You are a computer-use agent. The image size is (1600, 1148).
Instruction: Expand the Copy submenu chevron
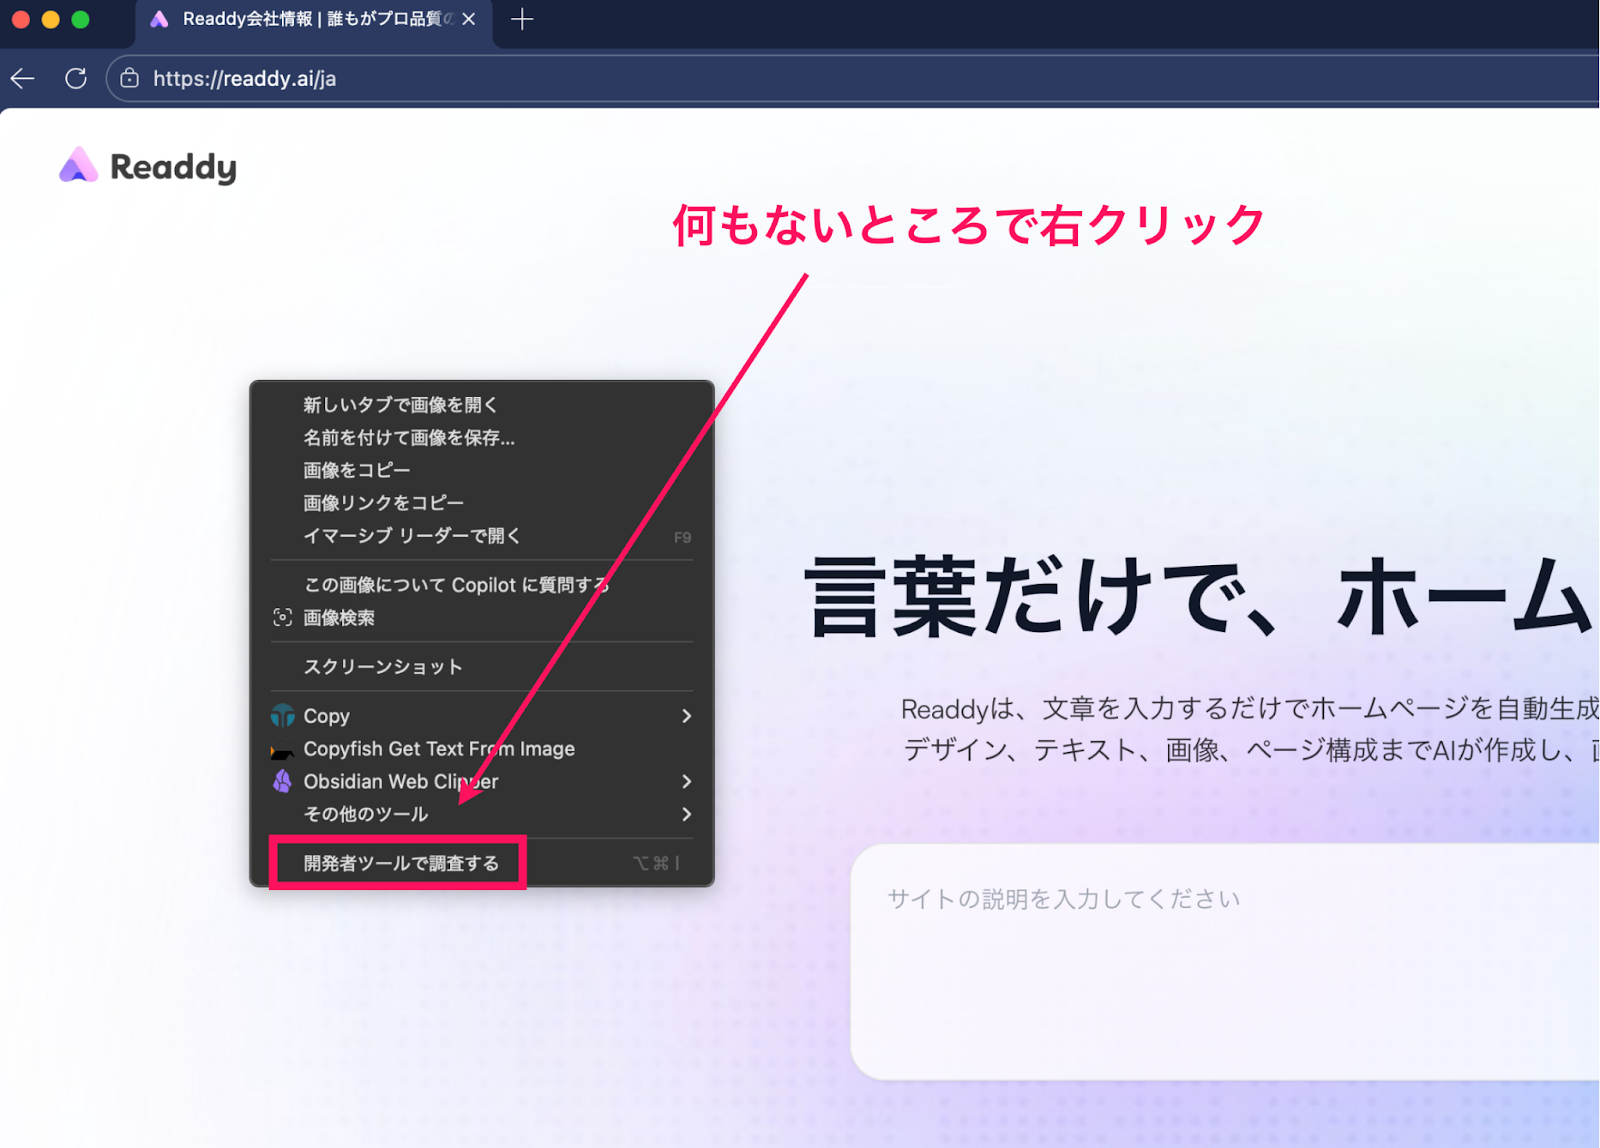(x=686, y=716)
